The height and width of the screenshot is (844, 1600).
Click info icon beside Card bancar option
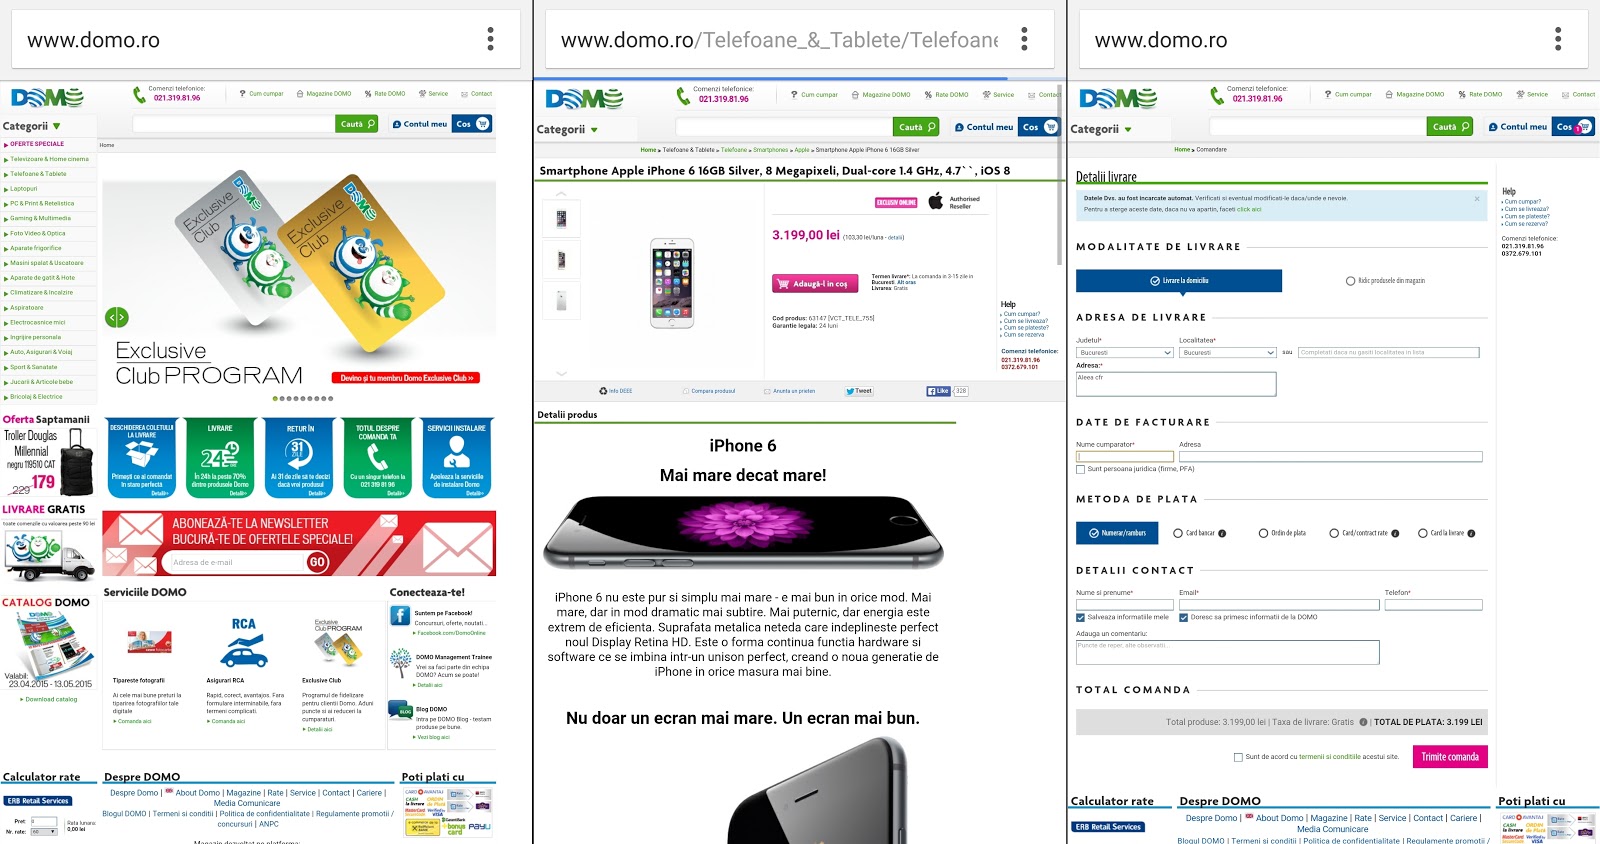[1222, 533]
